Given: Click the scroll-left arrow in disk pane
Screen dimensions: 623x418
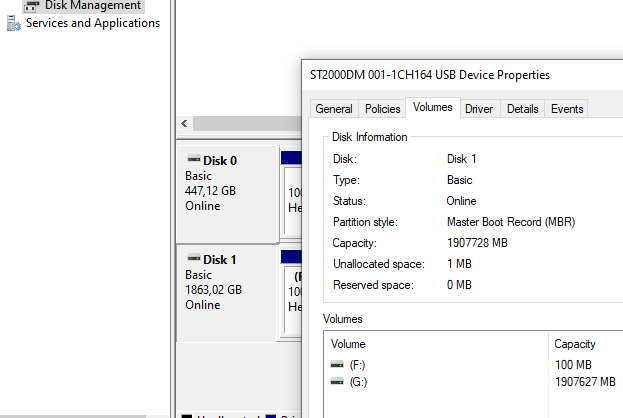Looking at the screenshot, I should [184, 124].
